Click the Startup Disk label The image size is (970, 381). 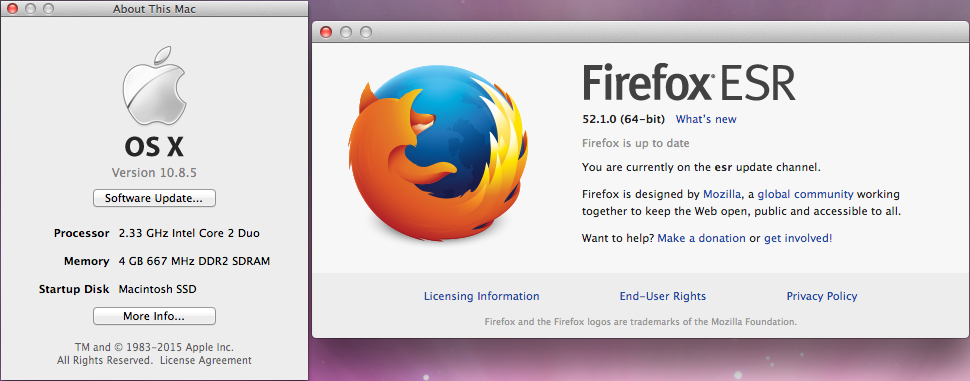coord(74,289)
